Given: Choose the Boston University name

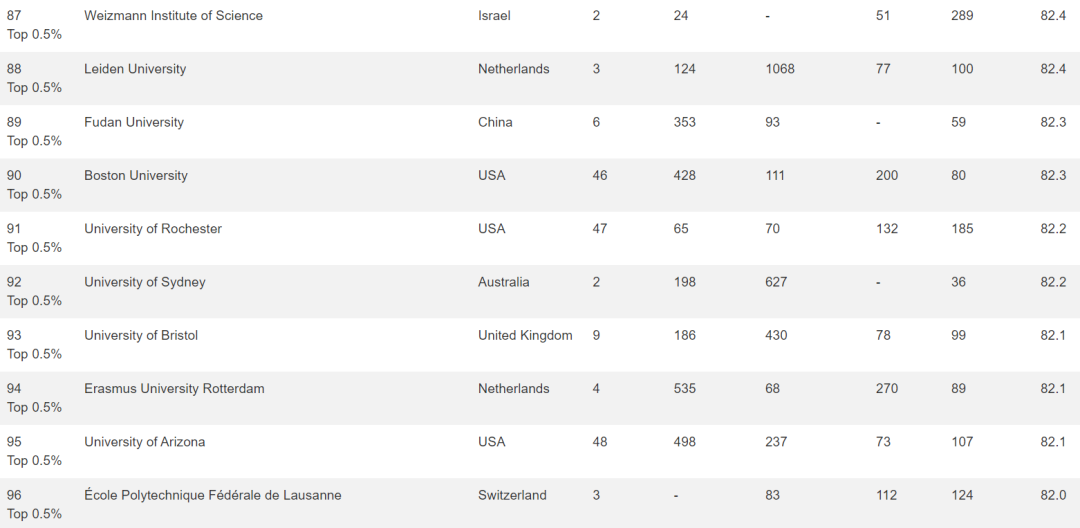Looking at the screenshot, I should pos(136,176).
